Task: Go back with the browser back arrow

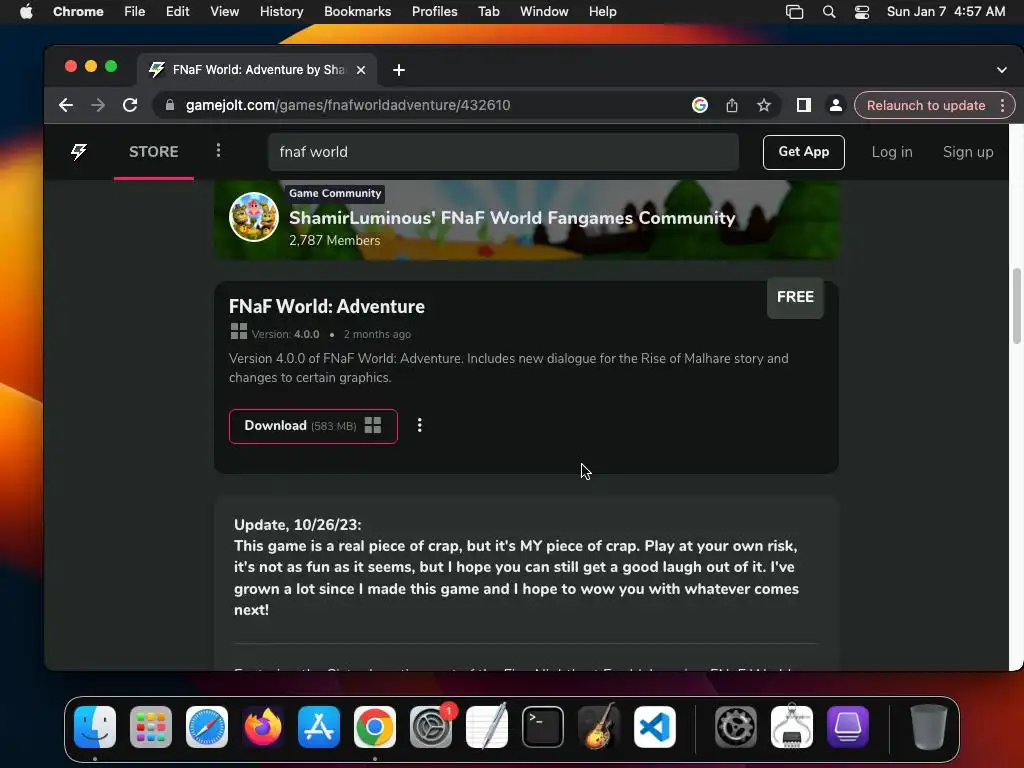Action: click(x=65, y=105)
